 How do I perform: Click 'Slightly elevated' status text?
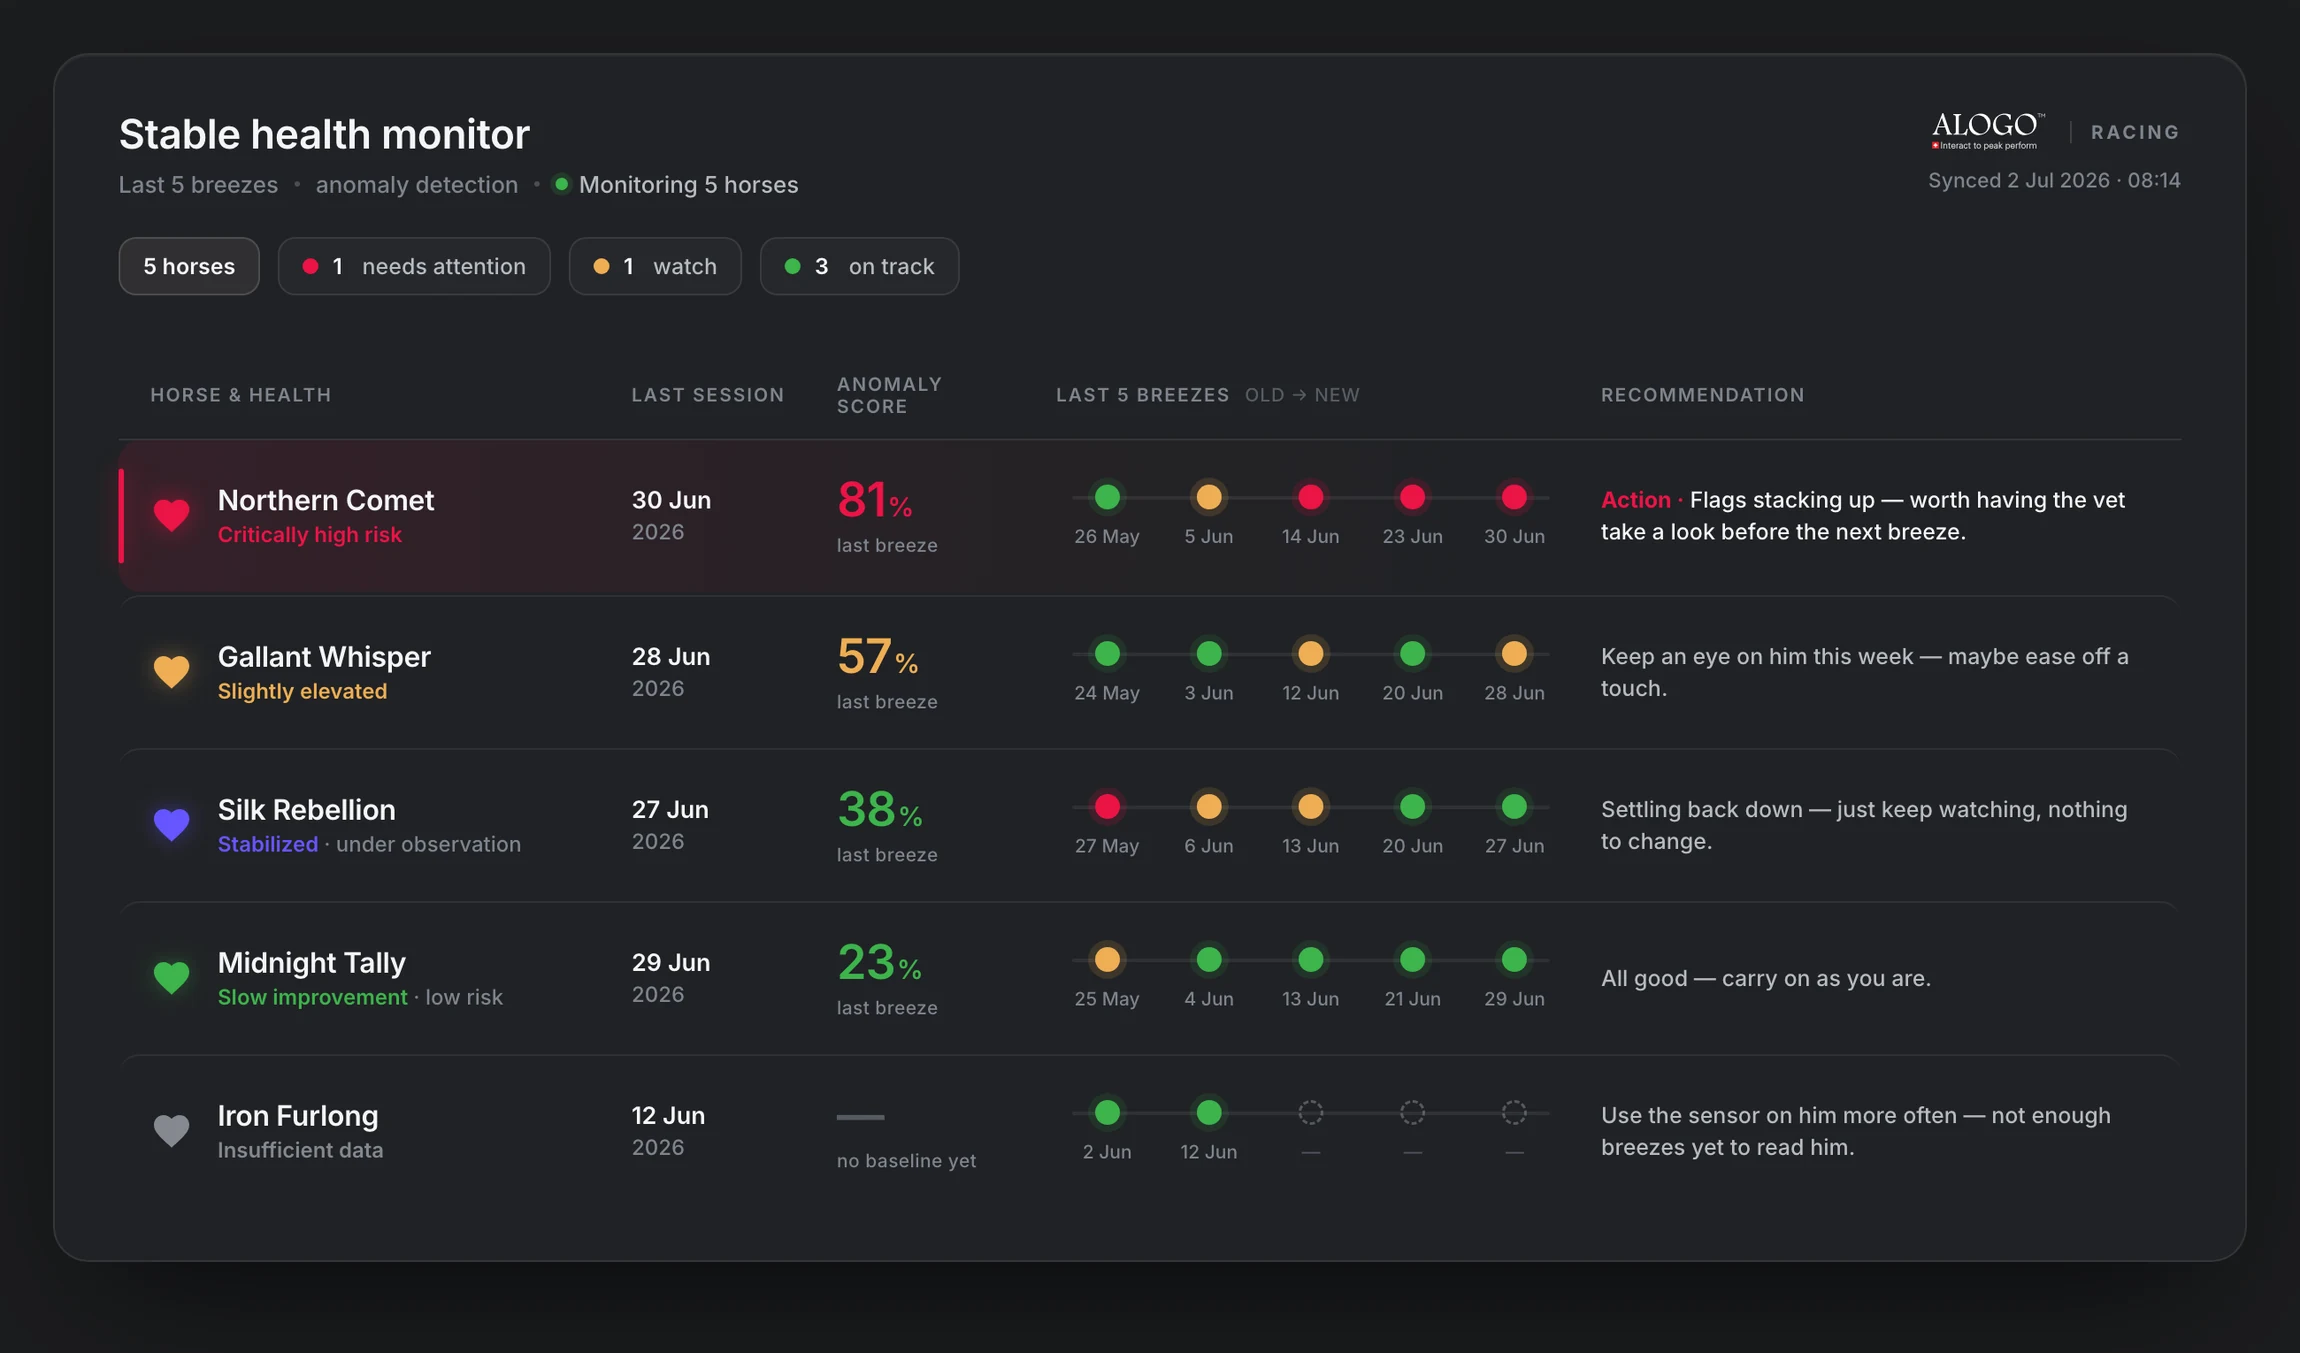302,692
